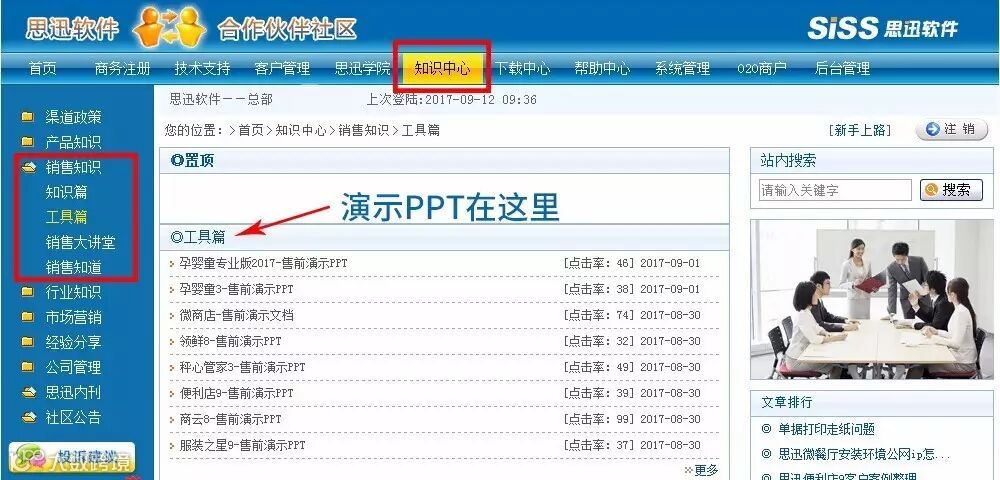Open the 知识篇 subcategory
This screenshot has height=480, width=1000.
66,192
